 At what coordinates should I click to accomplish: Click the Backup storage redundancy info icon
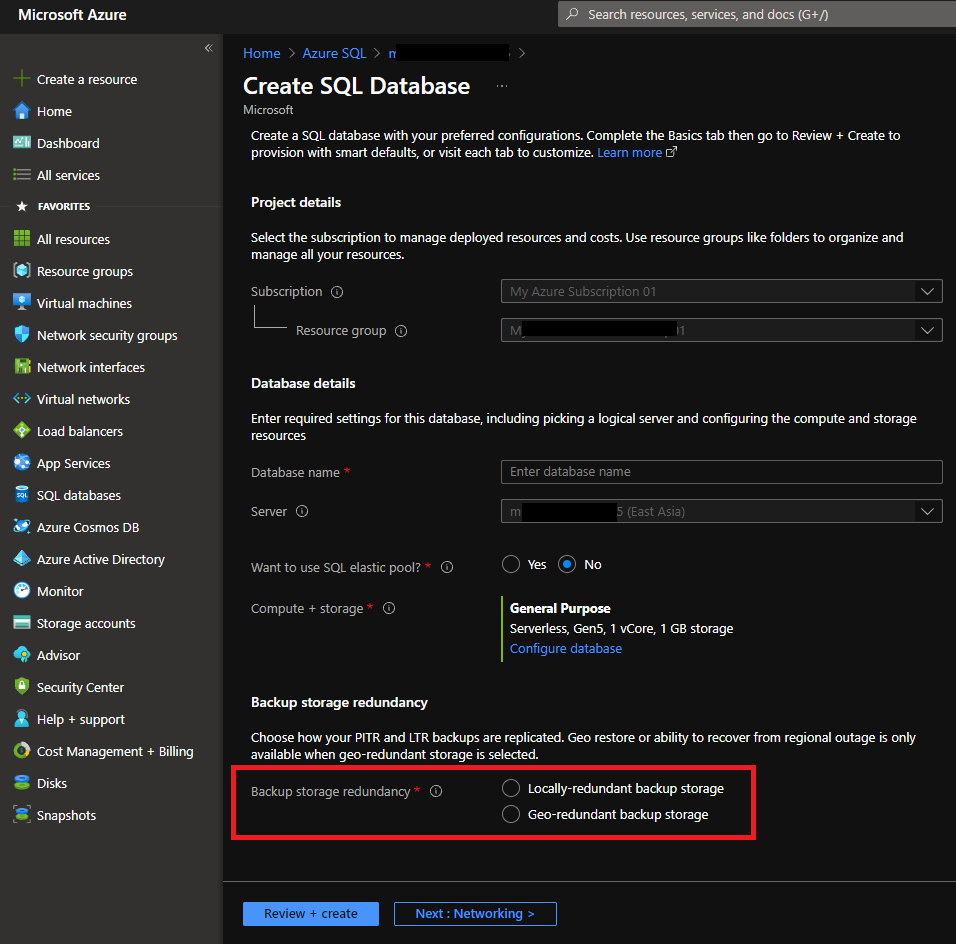(436, 791)
